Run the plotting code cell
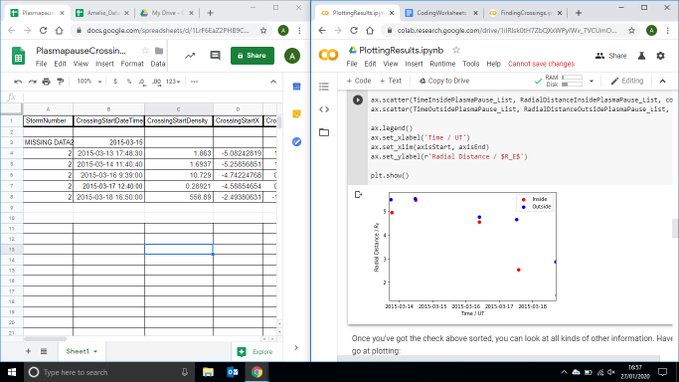Image resolution: width=679 pixels, height=382 pixels. coord(358,100)
